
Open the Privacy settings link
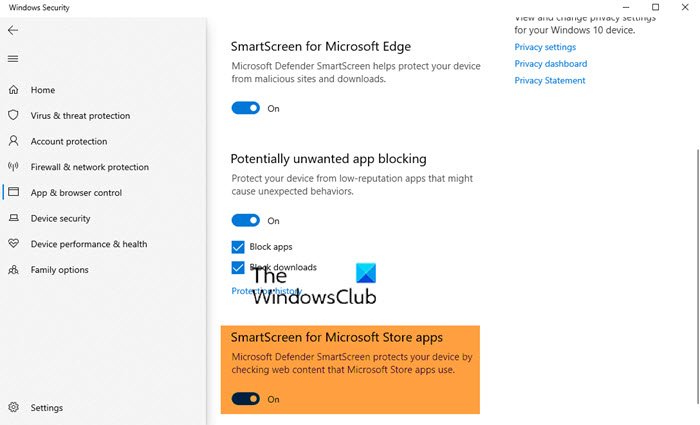545,47
